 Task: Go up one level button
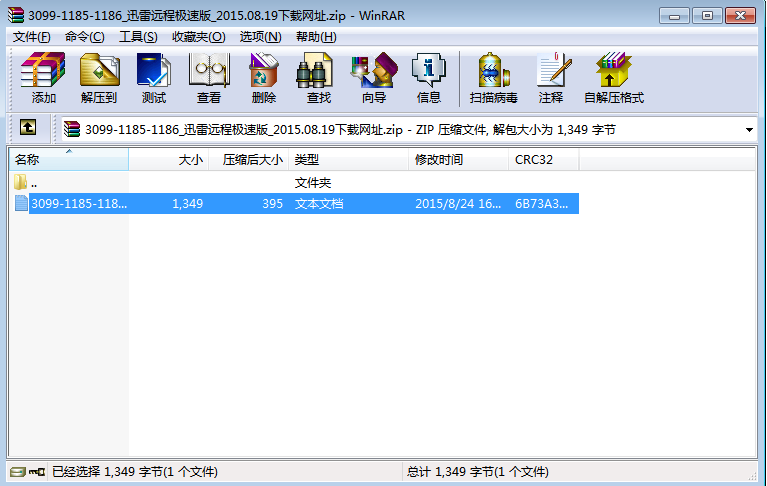point(28,128)
